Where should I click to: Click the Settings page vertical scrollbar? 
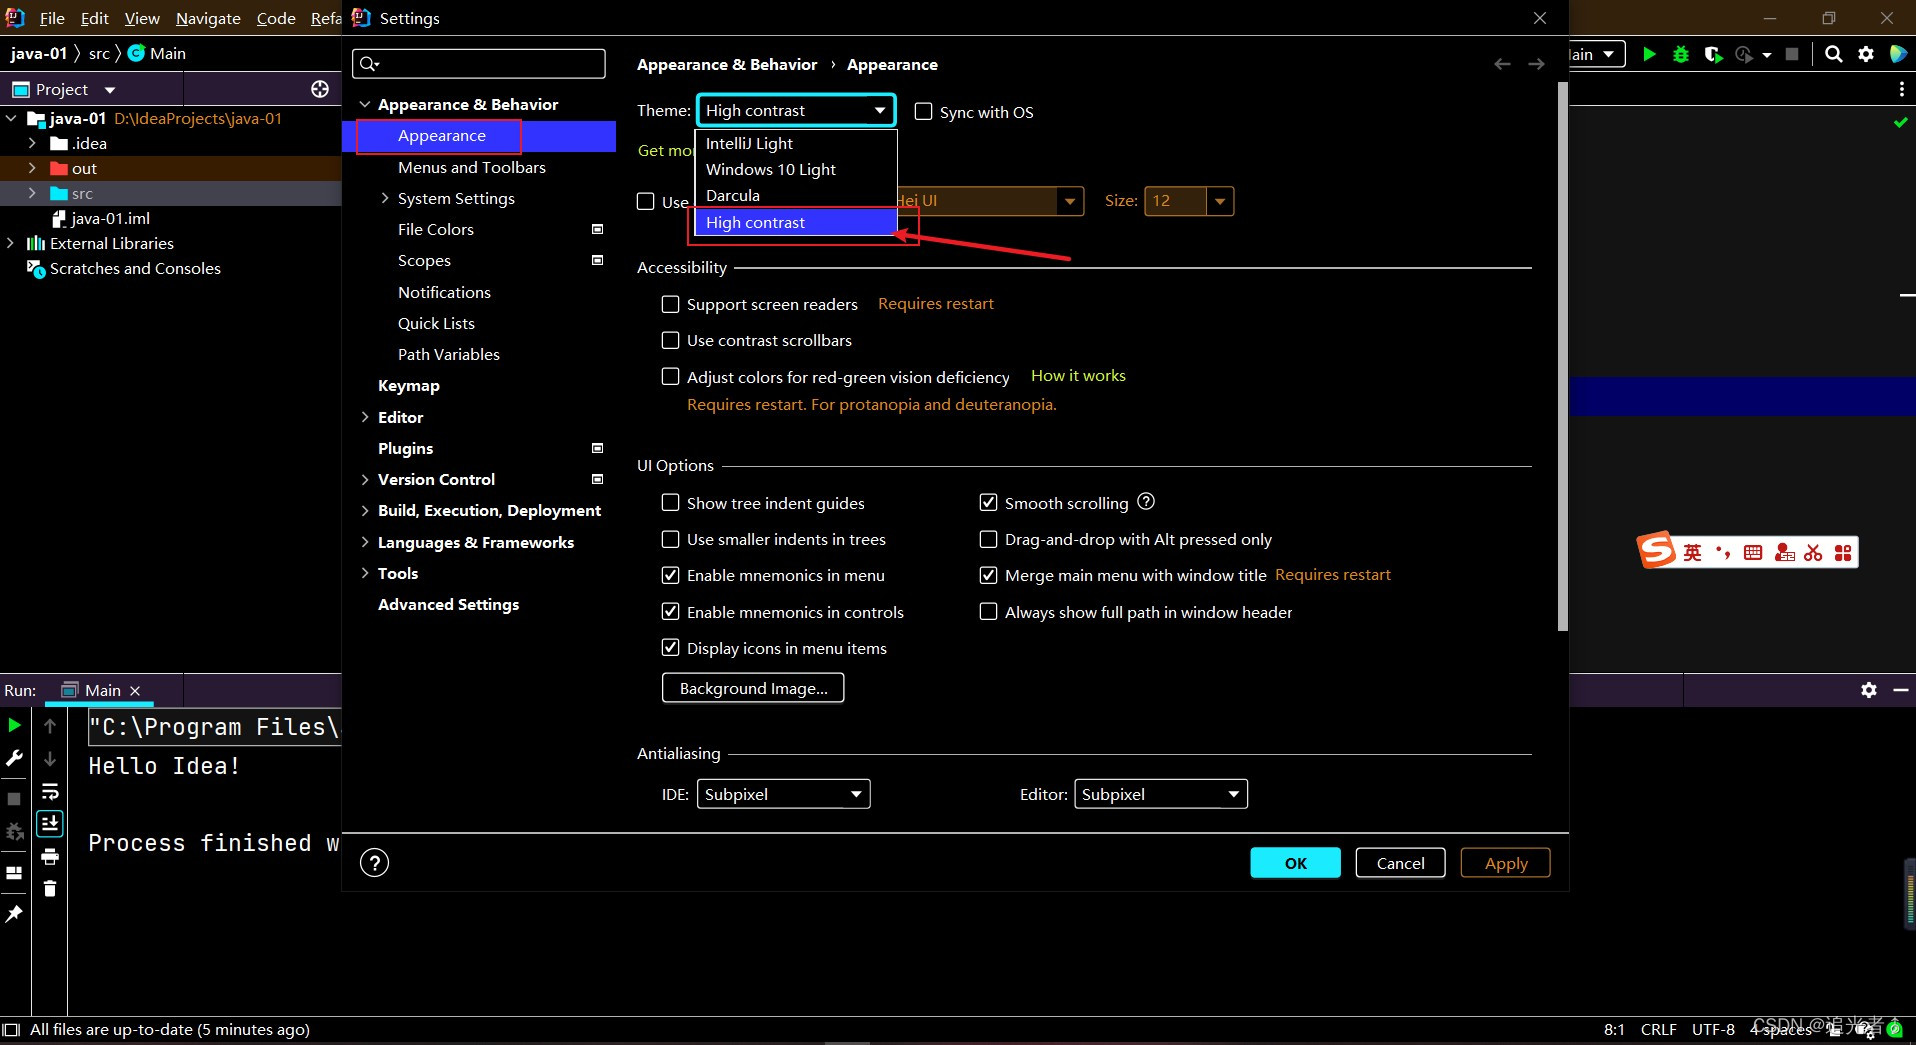tap(1563, 357)
